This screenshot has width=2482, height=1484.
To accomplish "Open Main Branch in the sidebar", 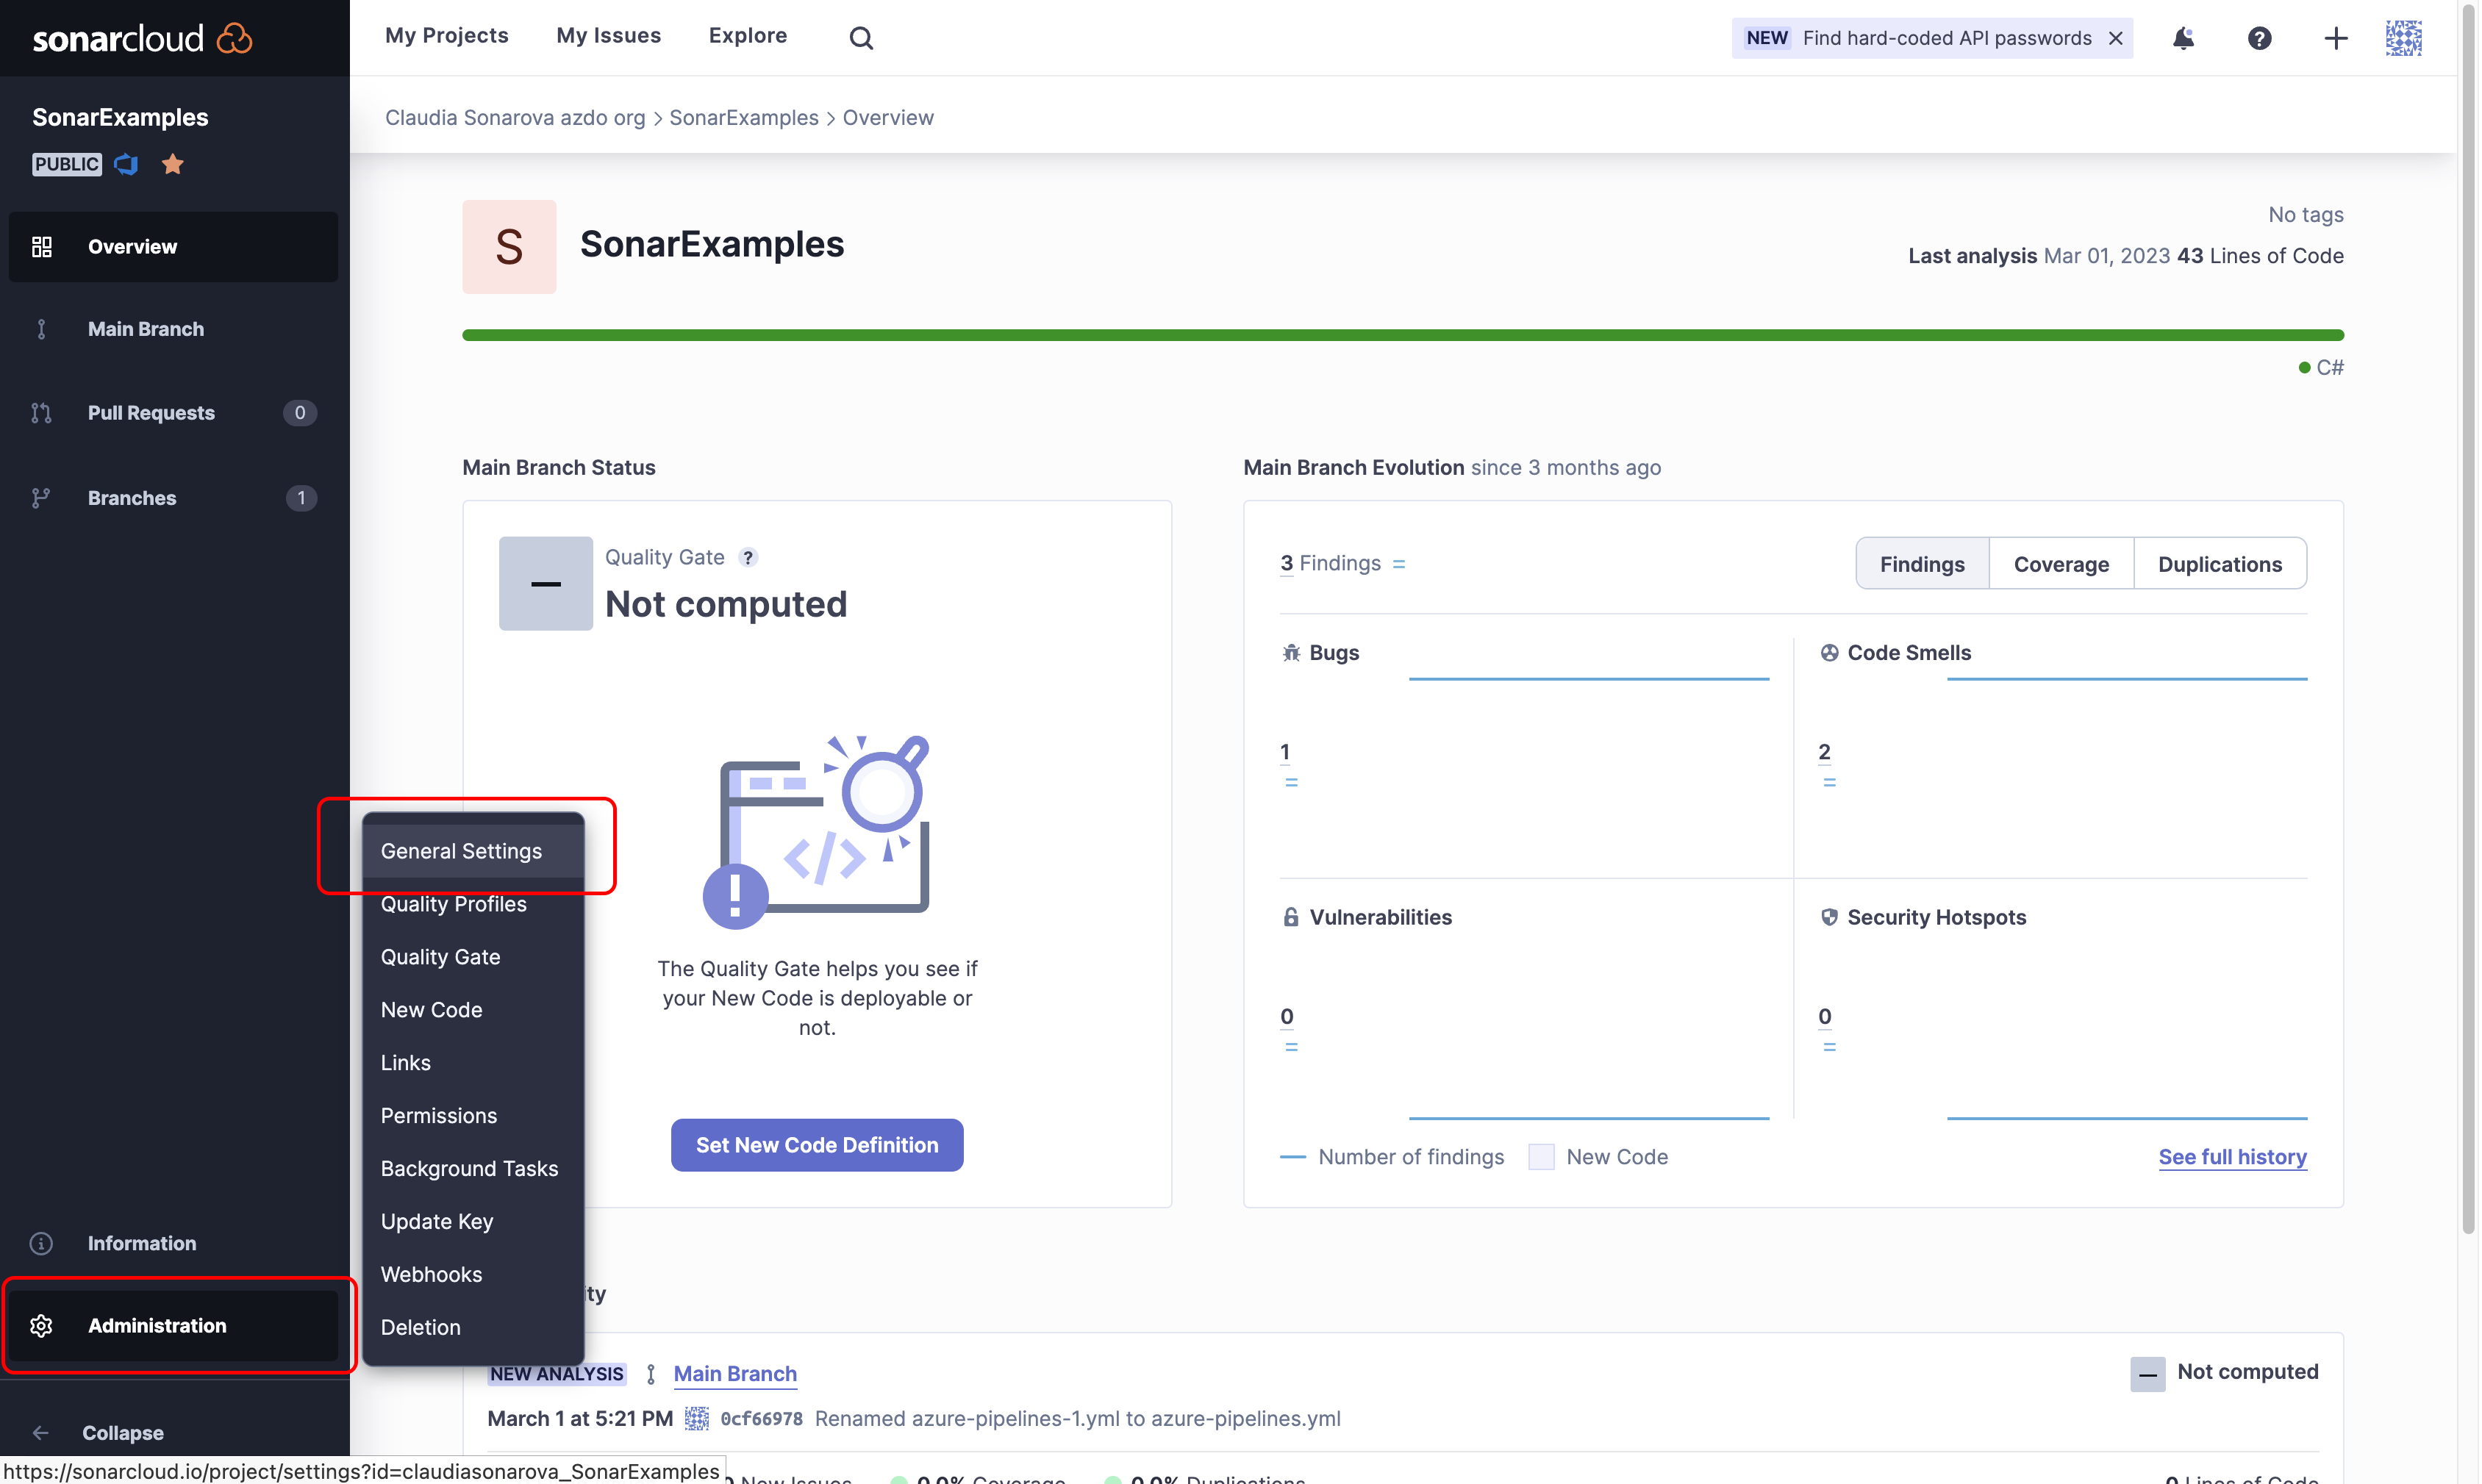I will [173, 329].
